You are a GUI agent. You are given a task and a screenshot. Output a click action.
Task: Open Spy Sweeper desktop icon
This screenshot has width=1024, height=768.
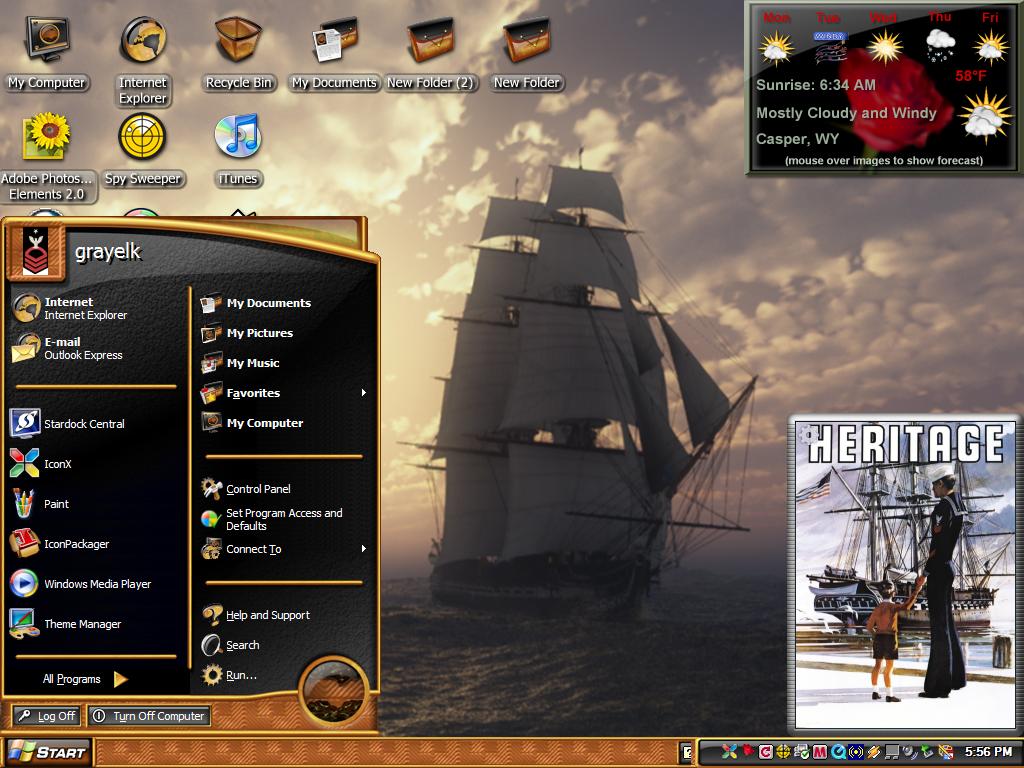tap(142, 149)
